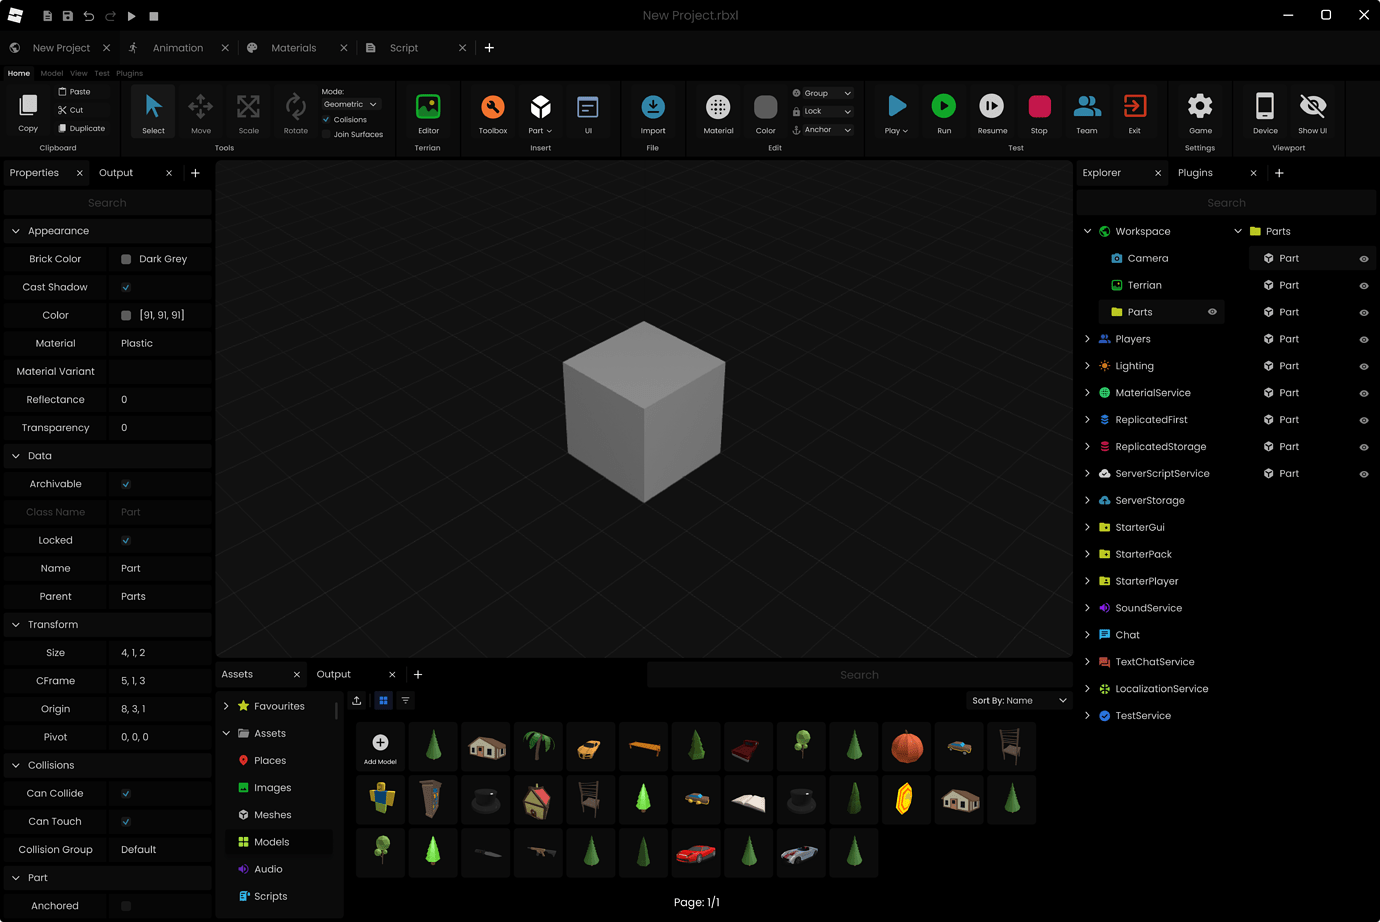This screenshot has height=922, width=1380.
Task: Open the Material Manager
Action: (717, 110)
